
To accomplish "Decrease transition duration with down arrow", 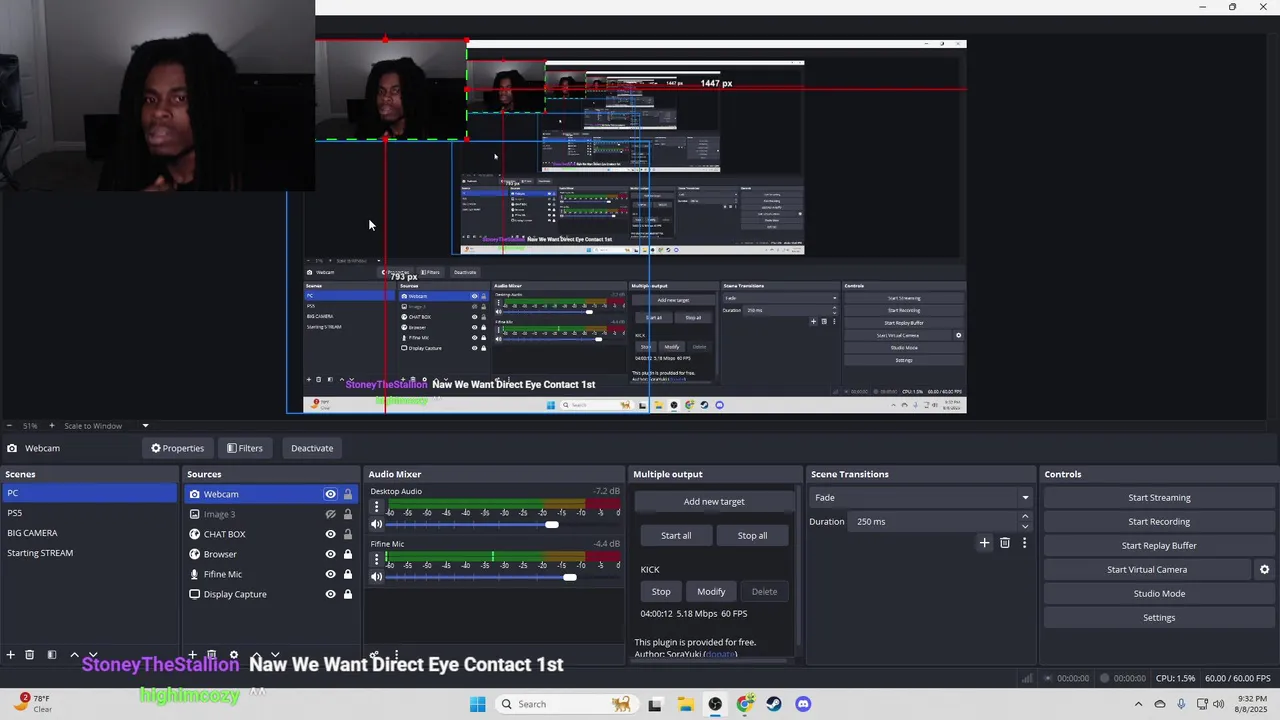I will click(1025, 526).
